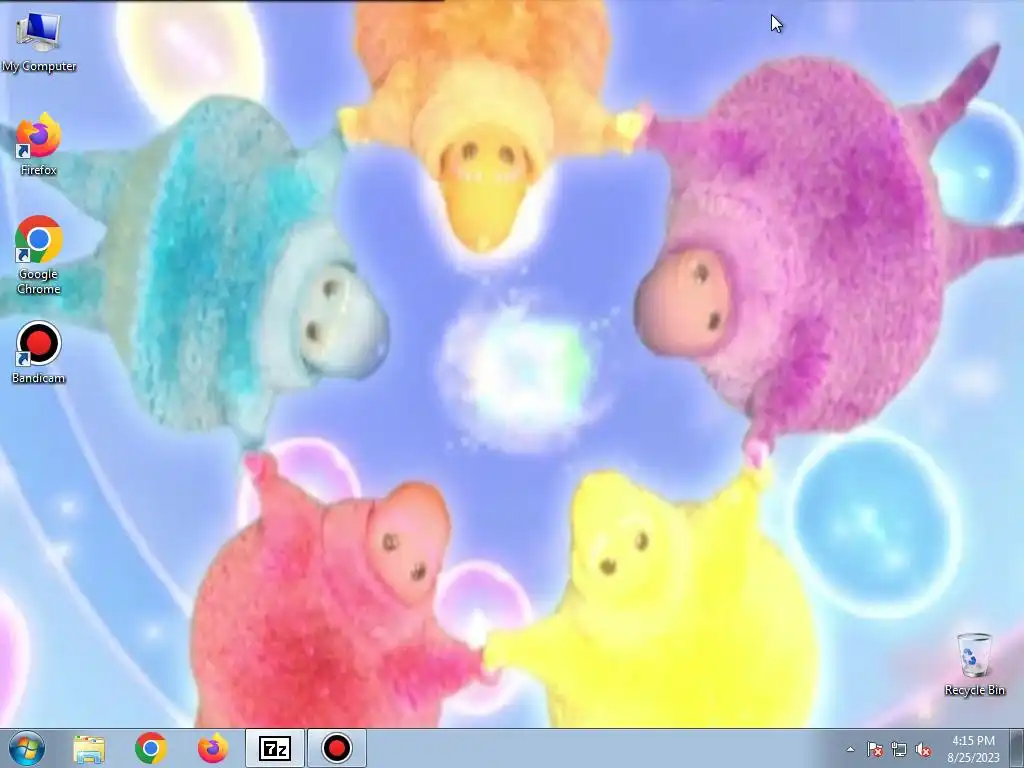Select the Recycle Bin icon

tap(974, 664)
